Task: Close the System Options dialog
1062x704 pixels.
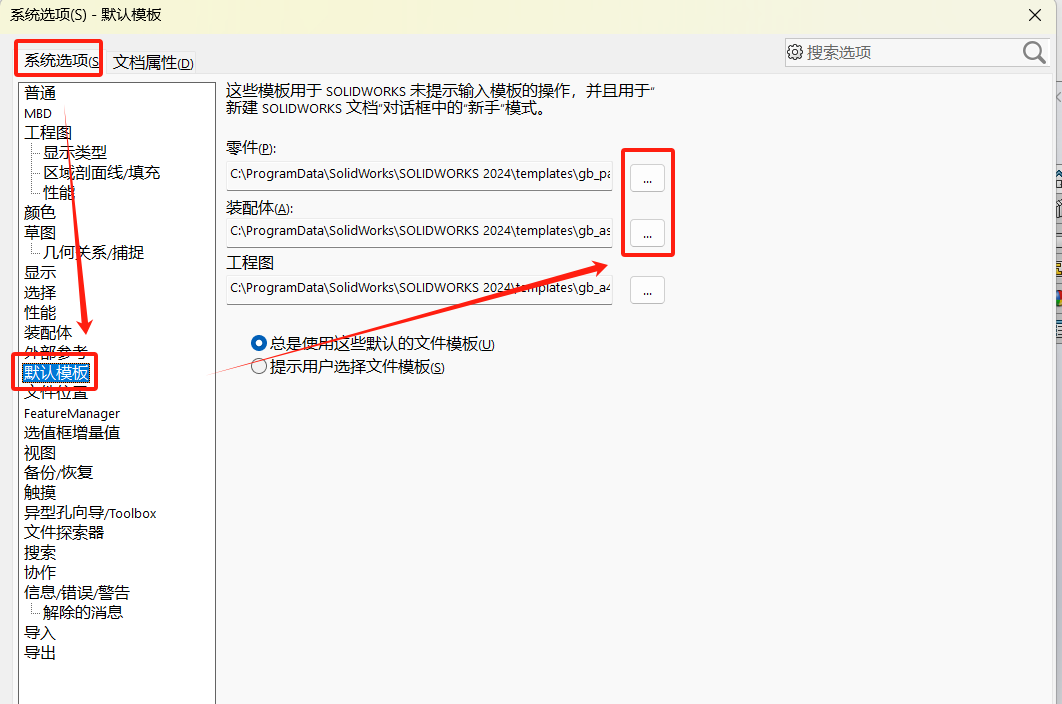Action: (x=1034, y=15)
